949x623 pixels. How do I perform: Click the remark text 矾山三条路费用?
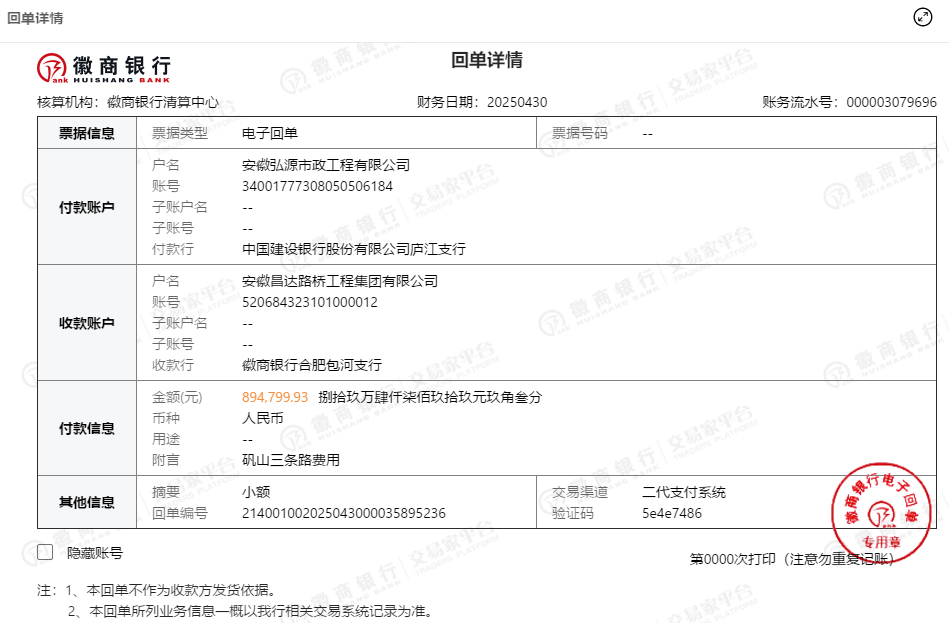(291, 460)
